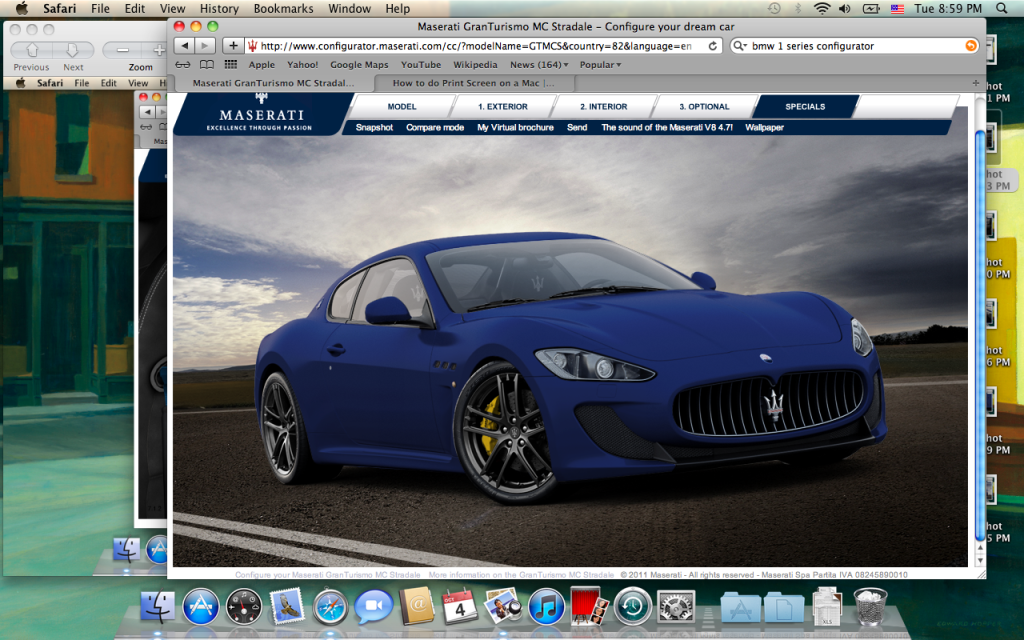Launch Preview from the Dock

pos(503,606)
